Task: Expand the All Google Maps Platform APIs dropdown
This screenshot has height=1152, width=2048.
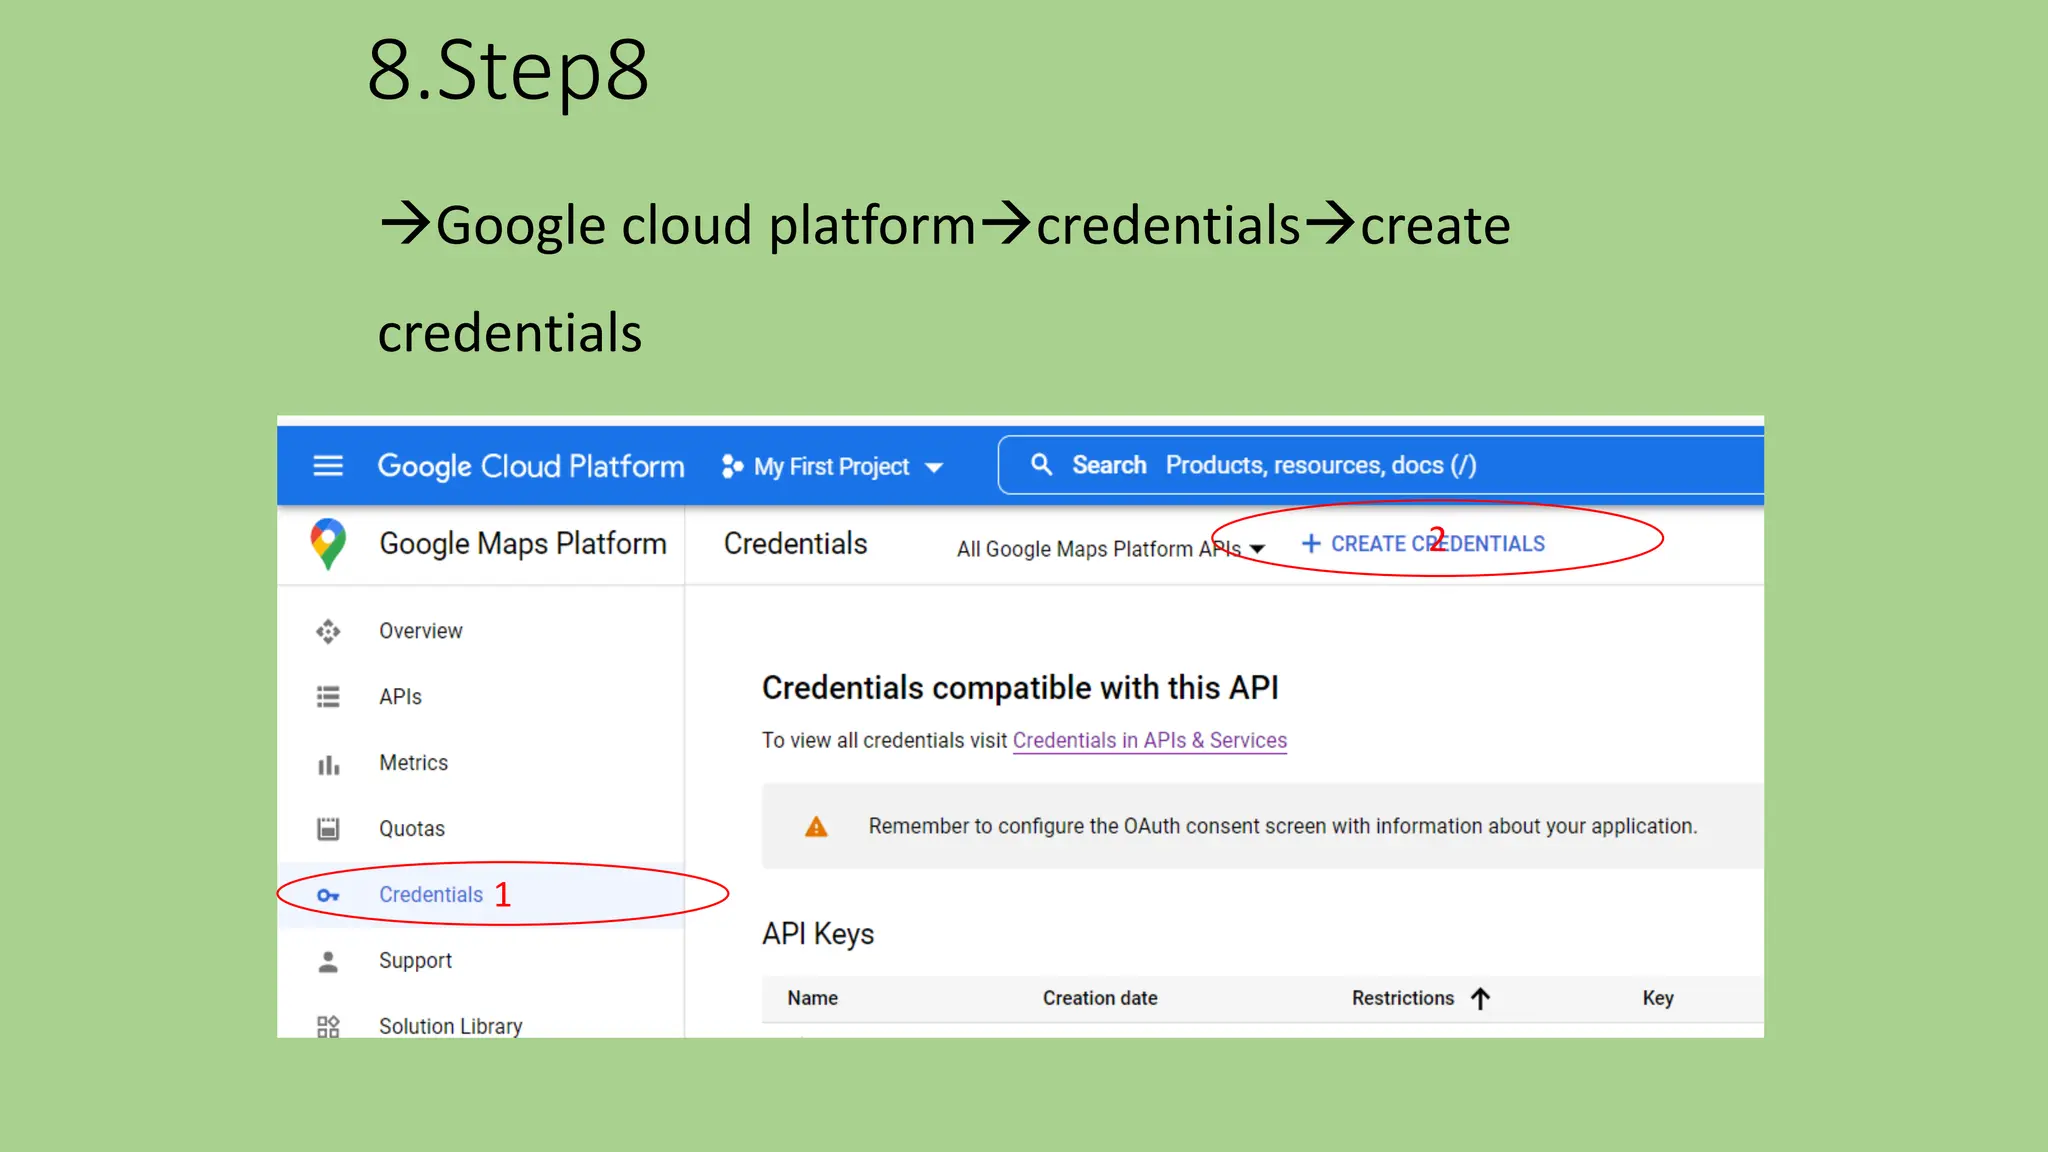Action: click(x=1110, y=549)
